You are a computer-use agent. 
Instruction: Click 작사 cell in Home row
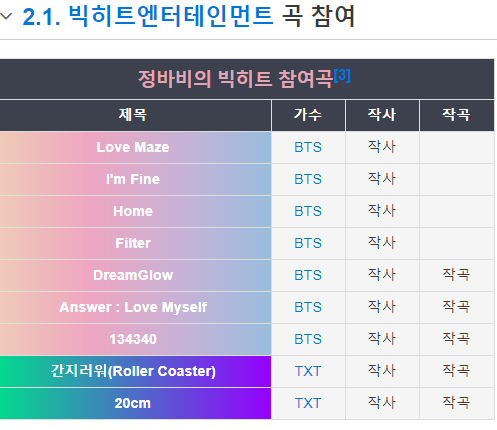click(382, 211)
